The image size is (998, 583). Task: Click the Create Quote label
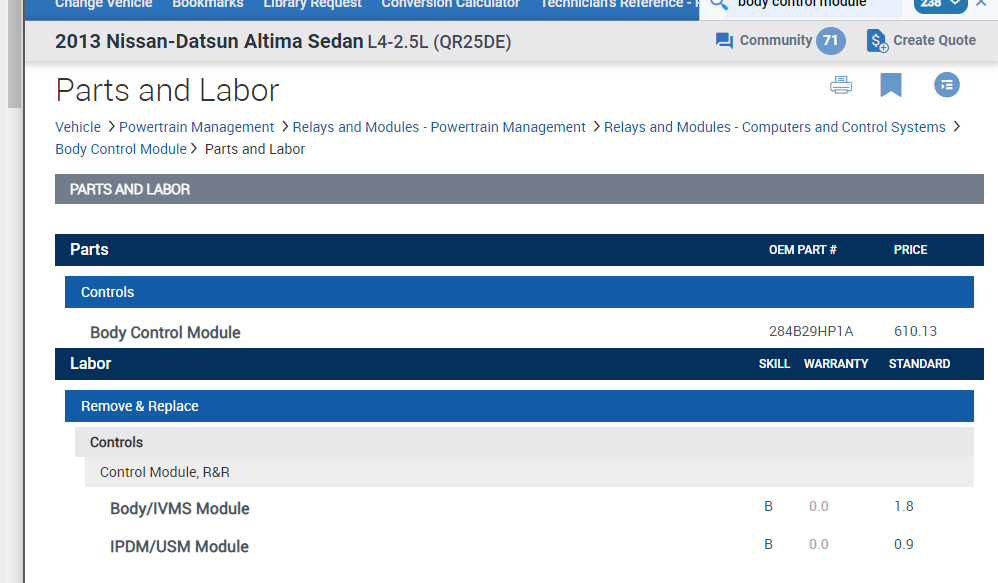[934, 40]
